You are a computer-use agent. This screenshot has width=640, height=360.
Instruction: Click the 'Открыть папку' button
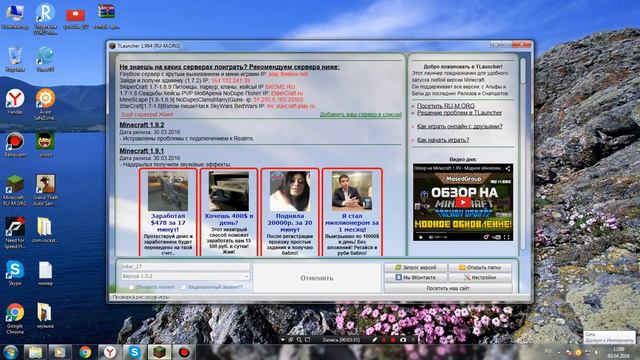480,267
